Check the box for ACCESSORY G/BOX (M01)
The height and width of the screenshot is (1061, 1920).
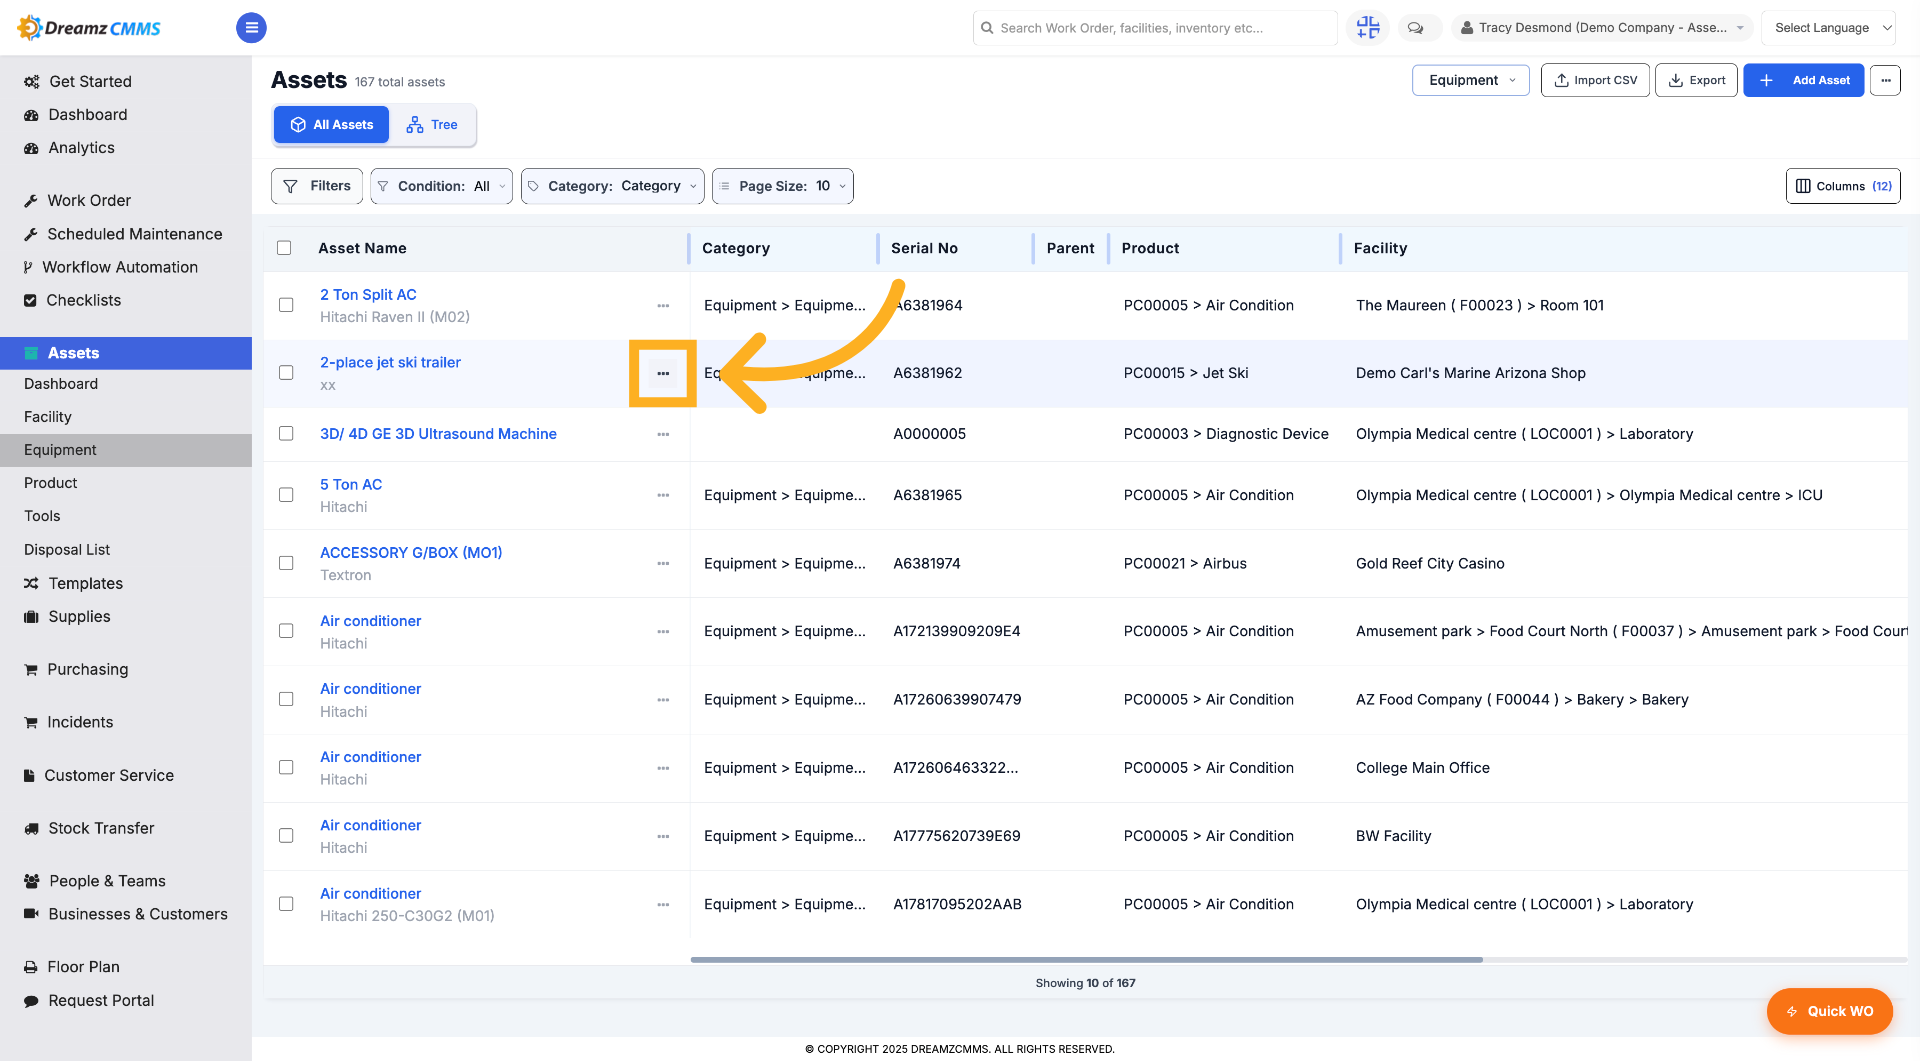[286, 563]
